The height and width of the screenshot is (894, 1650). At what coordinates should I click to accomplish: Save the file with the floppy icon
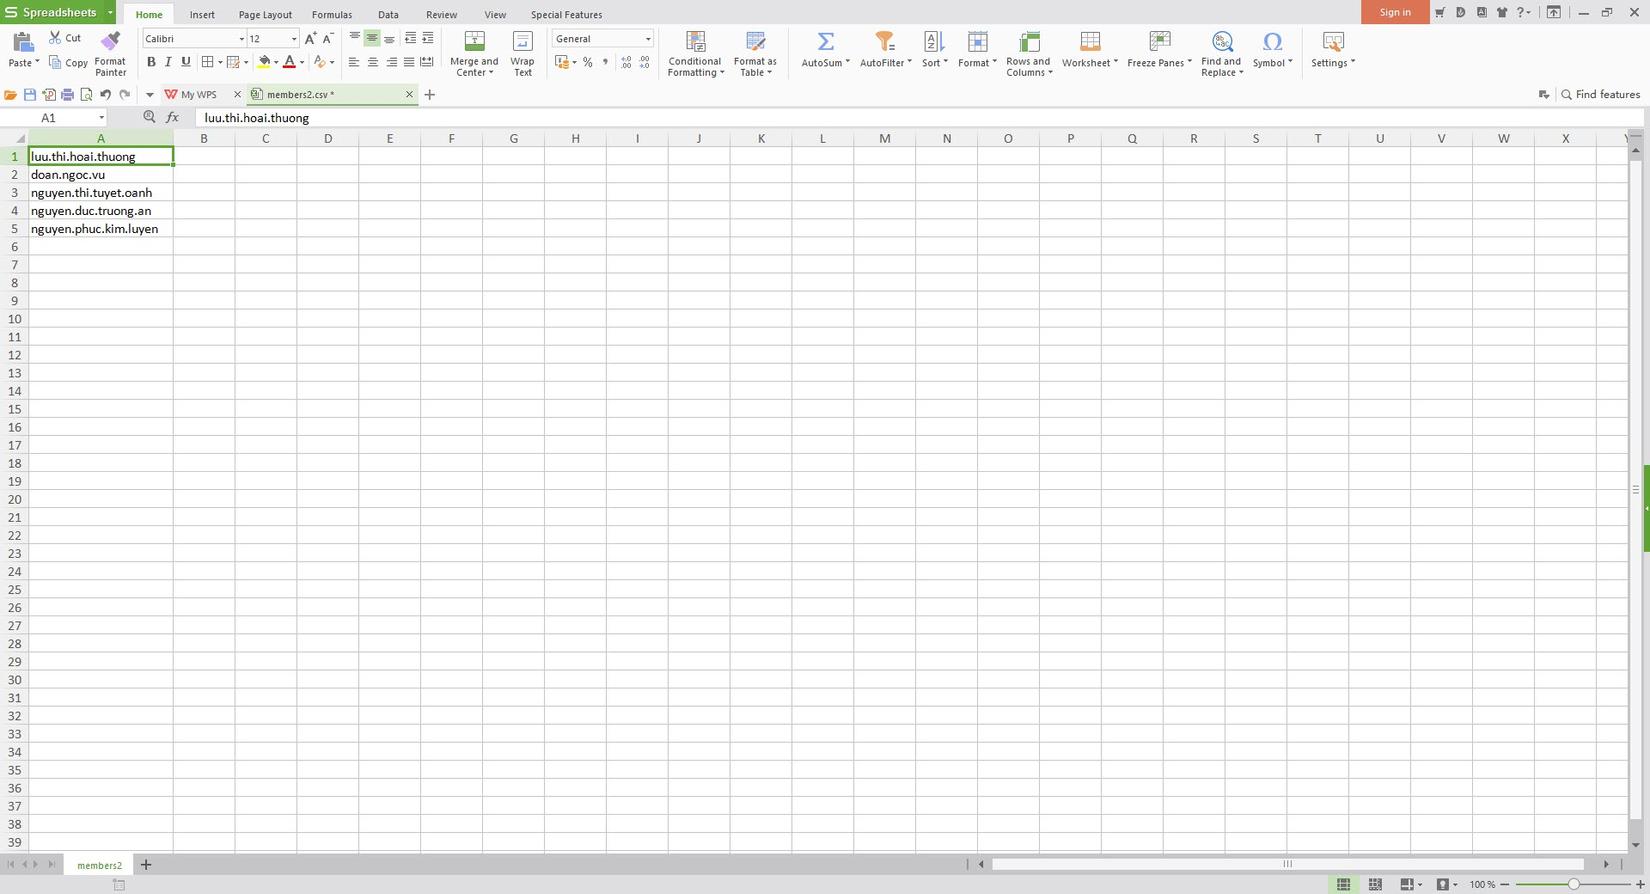30,95
